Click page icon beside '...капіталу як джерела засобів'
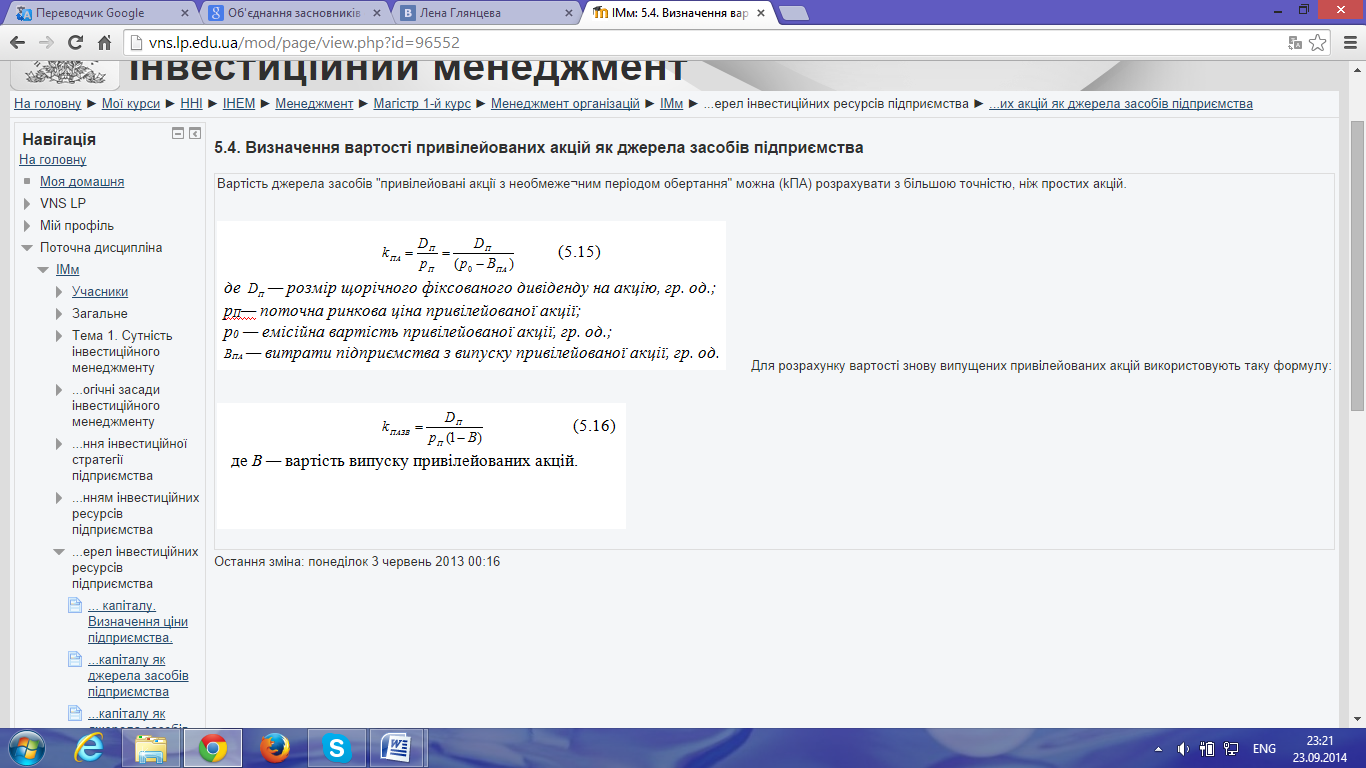Screen dimensions: 1366x768 74,659
